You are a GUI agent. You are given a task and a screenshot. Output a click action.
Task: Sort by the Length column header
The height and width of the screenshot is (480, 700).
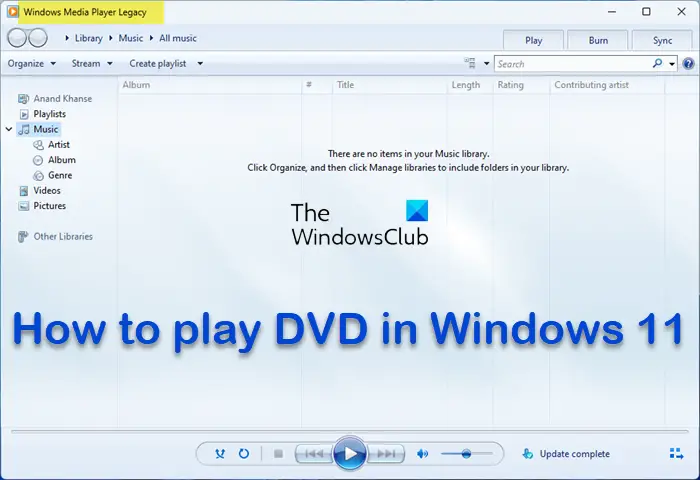tap(470, 85)
